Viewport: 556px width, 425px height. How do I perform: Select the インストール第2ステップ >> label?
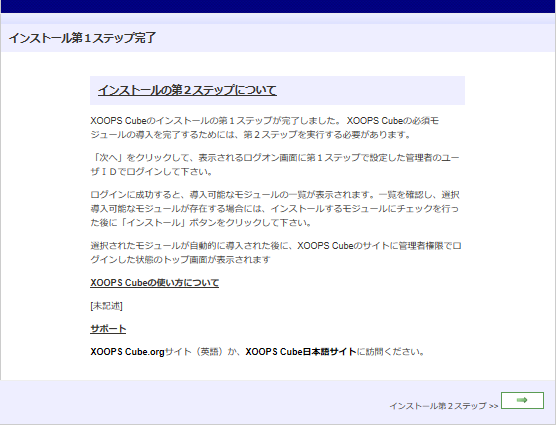(x=444, y=406)
